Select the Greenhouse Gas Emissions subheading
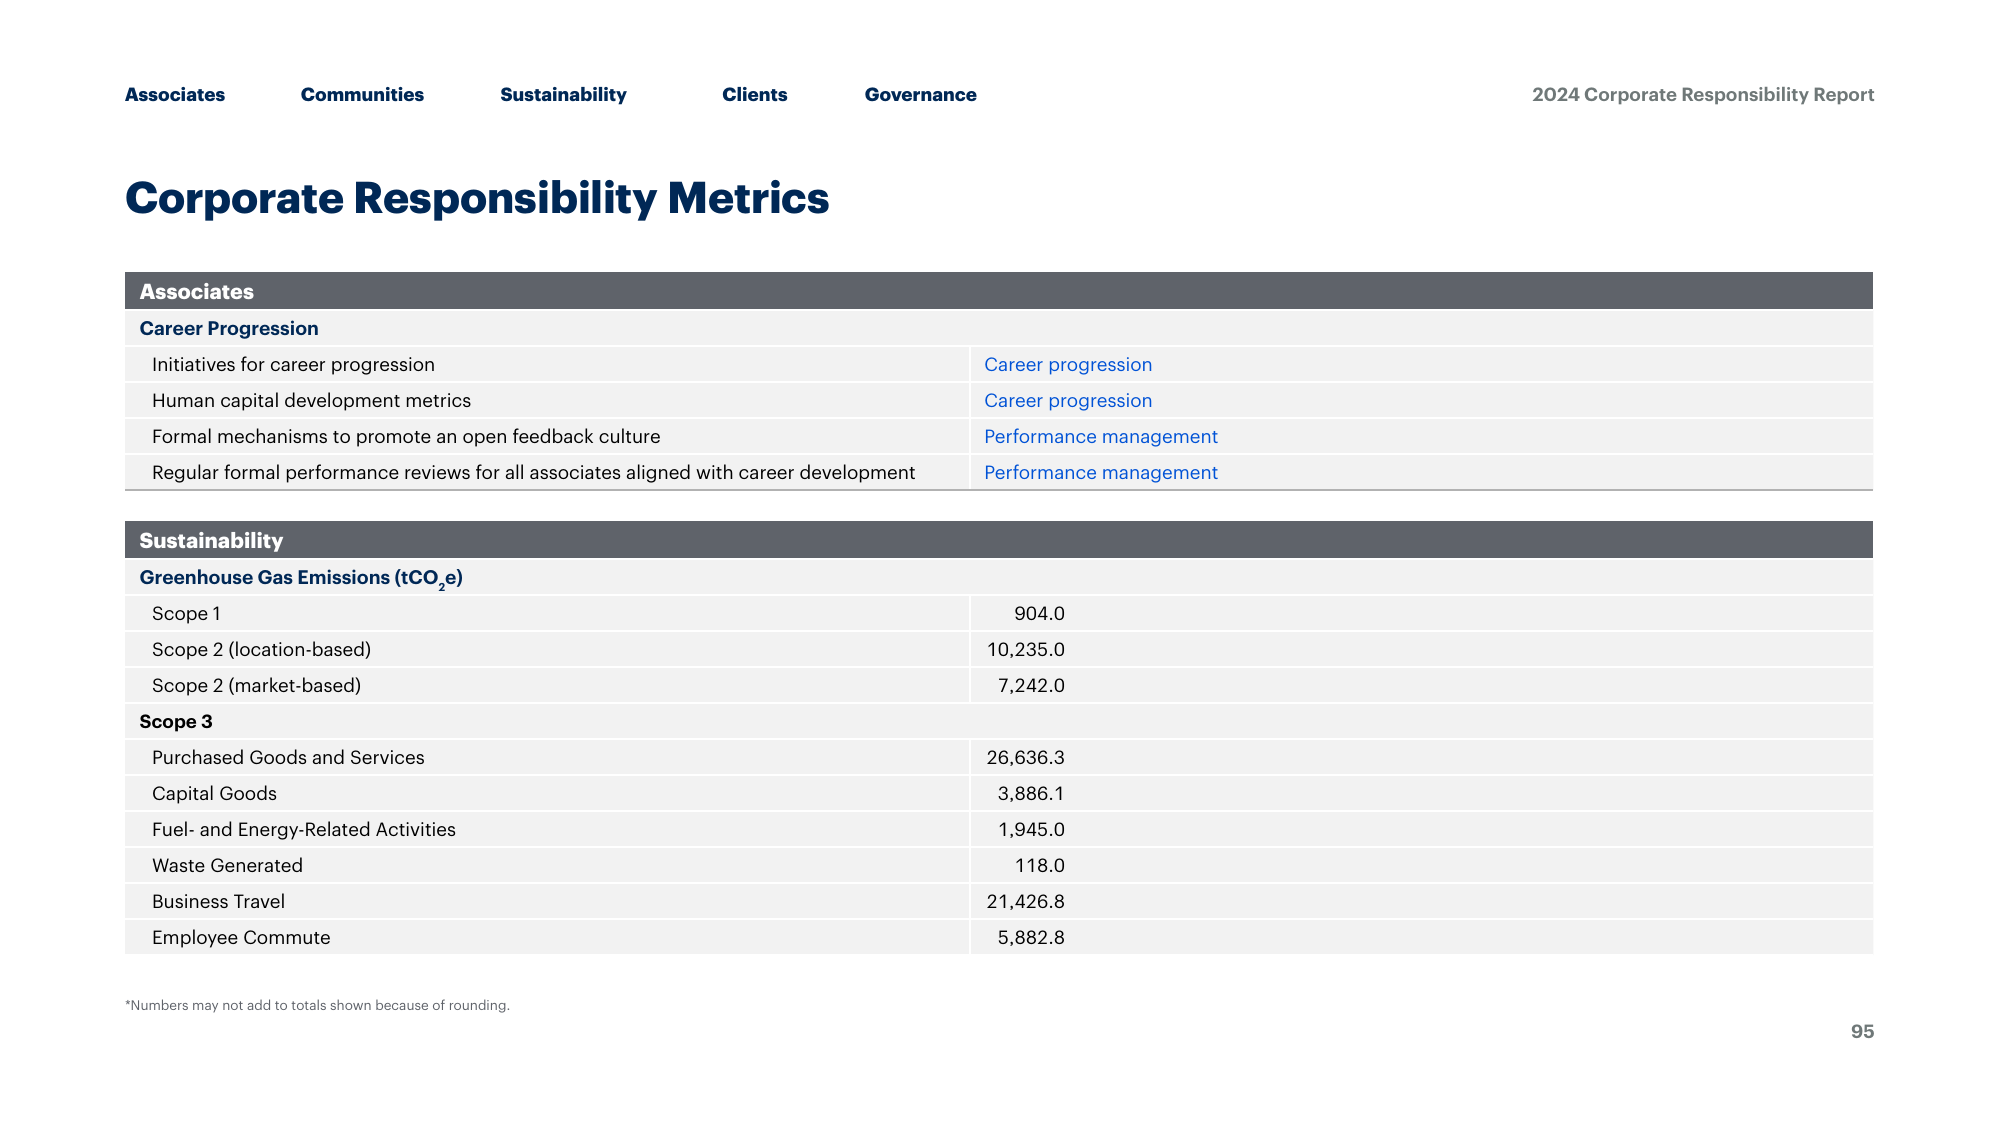Image resolution: width=2000 pixels, height=1125 pixels. pyautogui.click(x=301, y=578)
